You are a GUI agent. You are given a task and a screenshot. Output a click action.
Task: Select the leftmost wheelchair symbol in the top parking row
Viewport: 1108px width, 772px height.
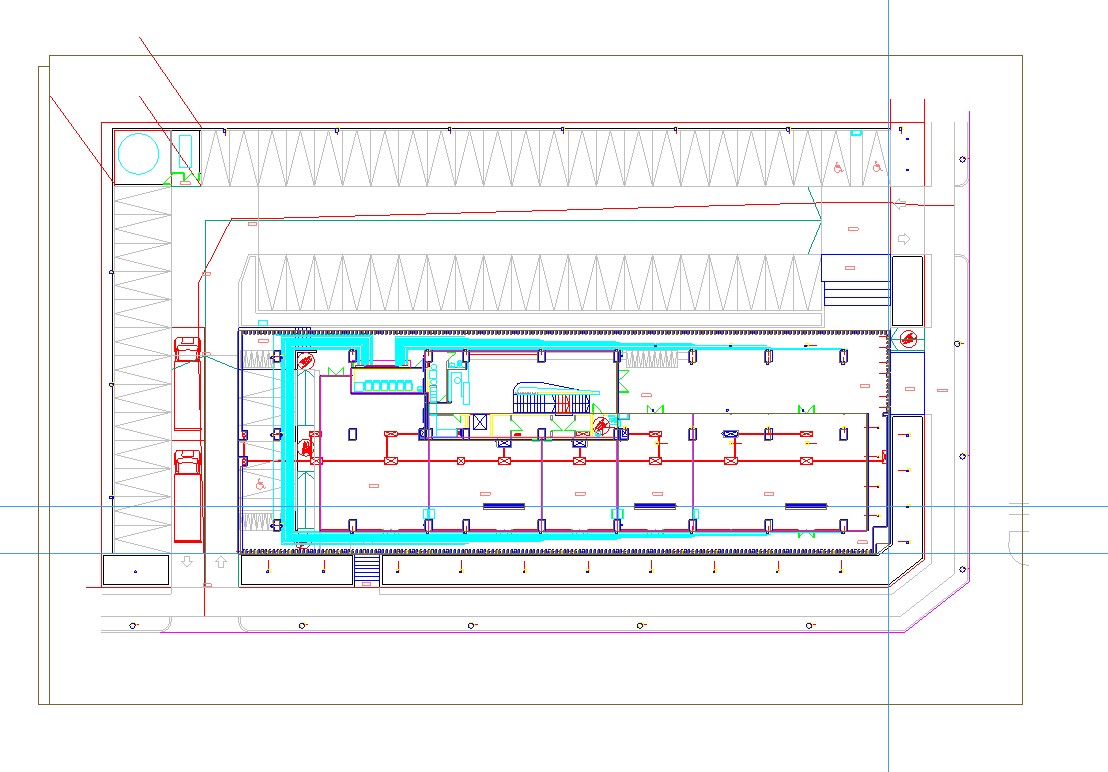point(838,168)
